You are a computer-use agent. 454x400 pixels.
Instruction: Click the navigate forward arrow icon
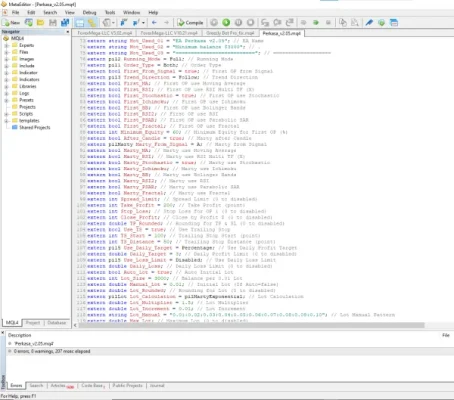(x=166, y=23)
